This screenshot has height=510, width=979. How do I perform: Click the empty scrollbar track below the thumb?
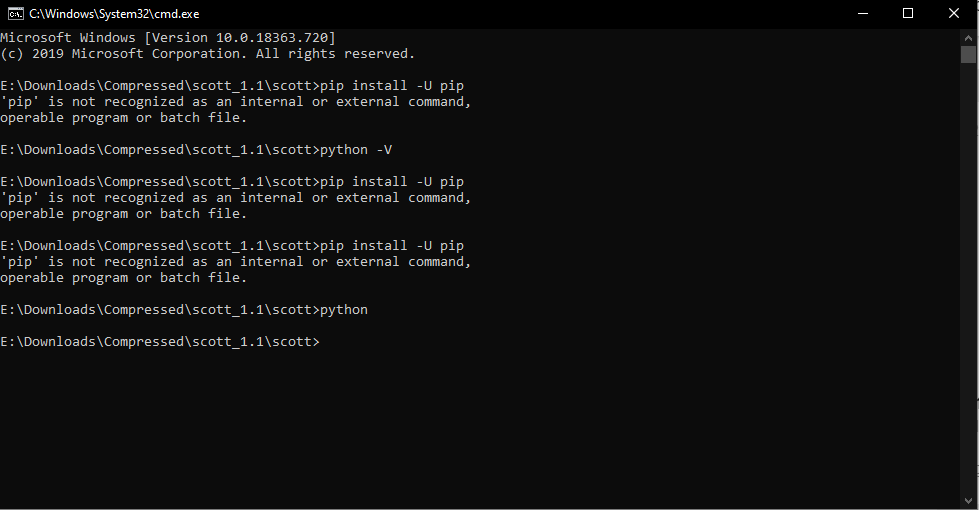click(969, 280)
